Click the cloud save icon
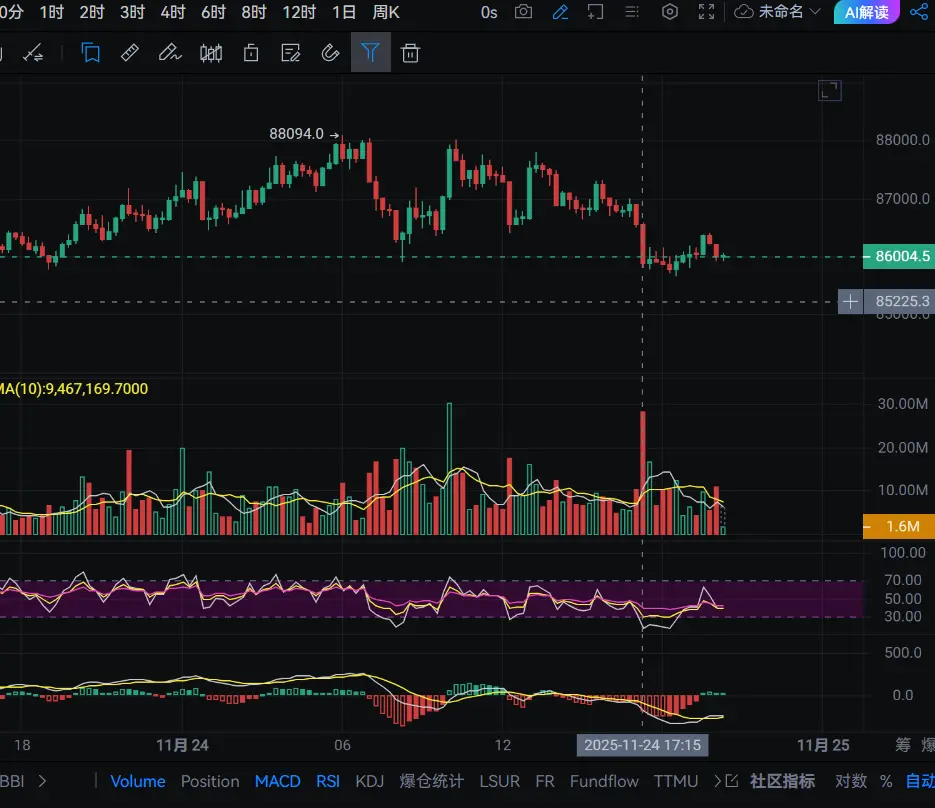Image resolution: width=935 pixels, height=808 pixels. (743, 12)
